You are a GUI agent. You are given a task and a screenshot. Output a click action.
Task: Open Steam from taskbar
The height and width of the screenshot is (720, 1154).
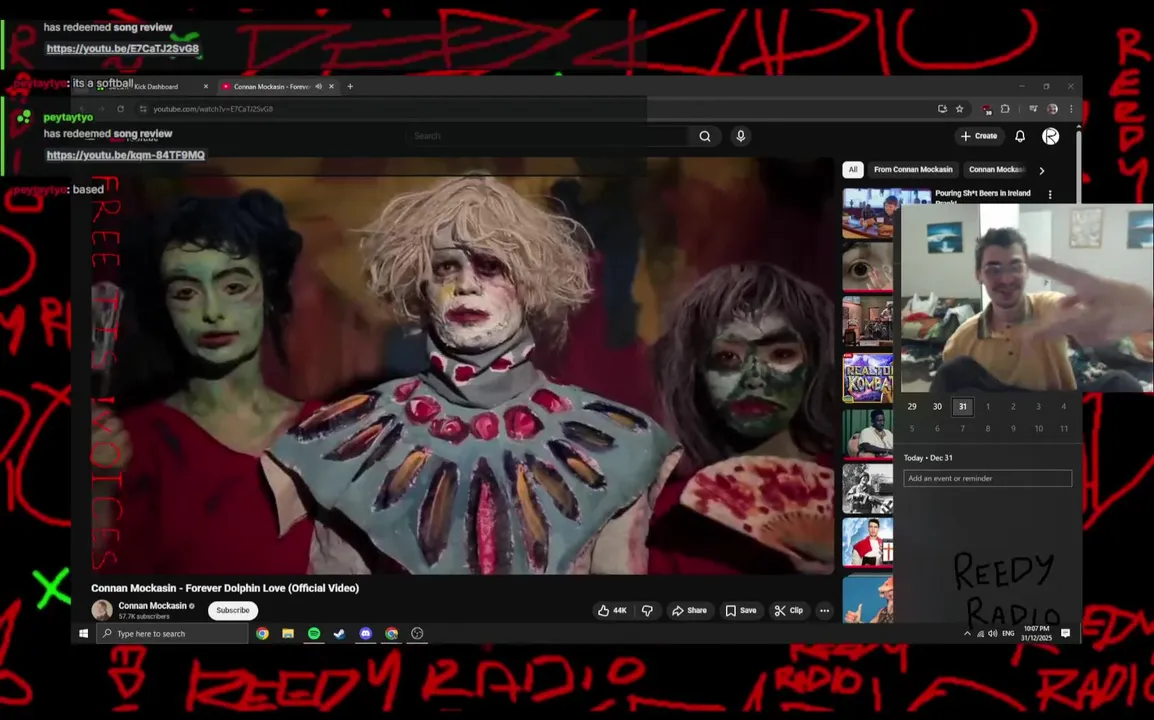pyautogui.click(x=339, y=634)
